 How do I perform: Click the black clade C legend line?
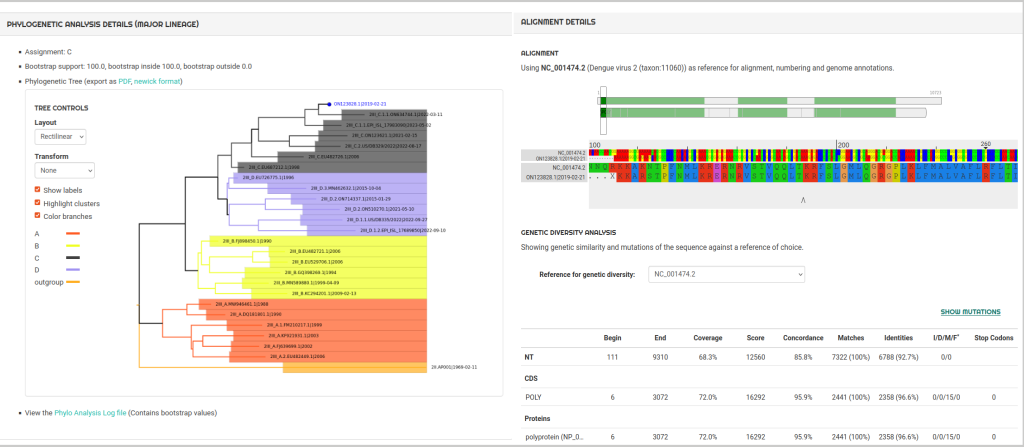point(71,258)
